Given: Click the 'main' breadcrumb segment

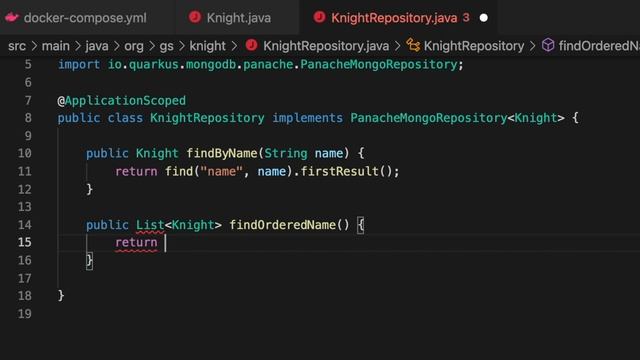Looking at the screenshot, I should pos(56,46).
